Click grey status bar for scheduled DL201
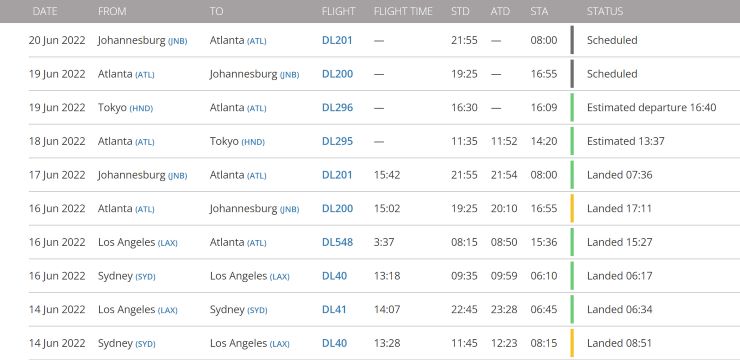740x360 pixels. pyautogui.click(x=572, y=40)
